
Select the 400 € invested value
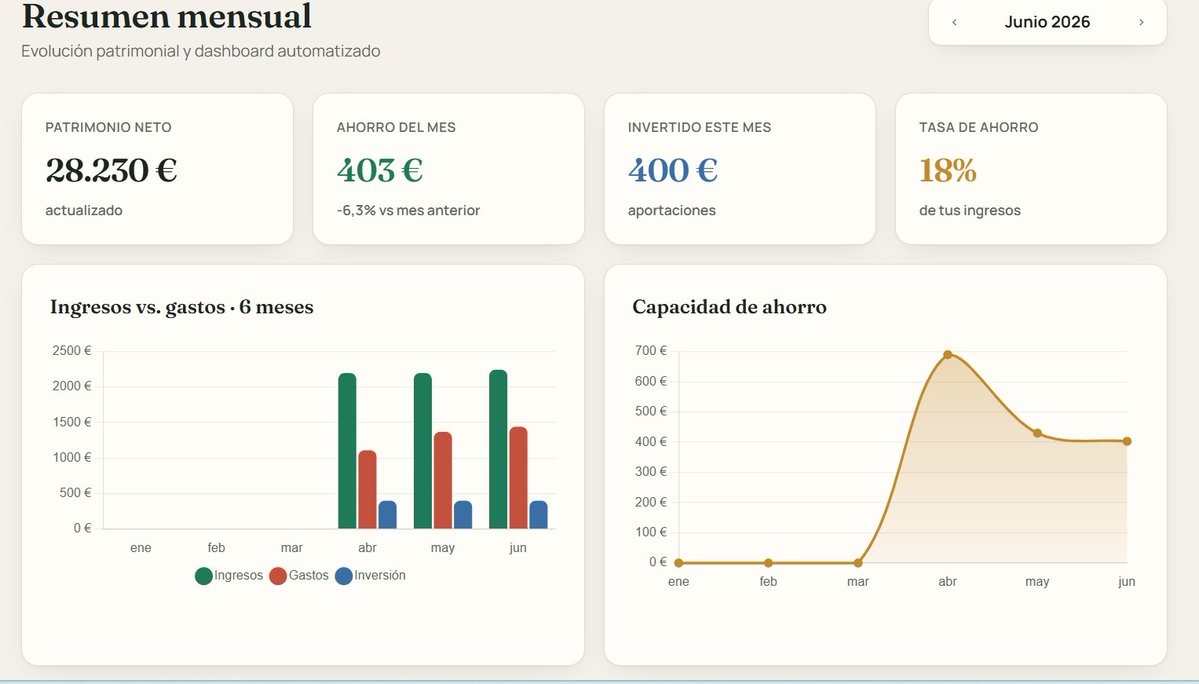672,170
